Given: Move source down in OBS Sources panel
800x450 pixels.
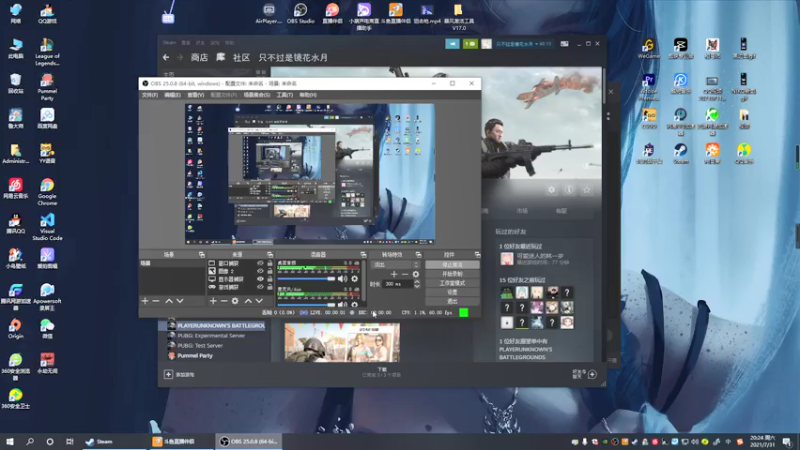Looking at the screenshot, I should [259, 301].
